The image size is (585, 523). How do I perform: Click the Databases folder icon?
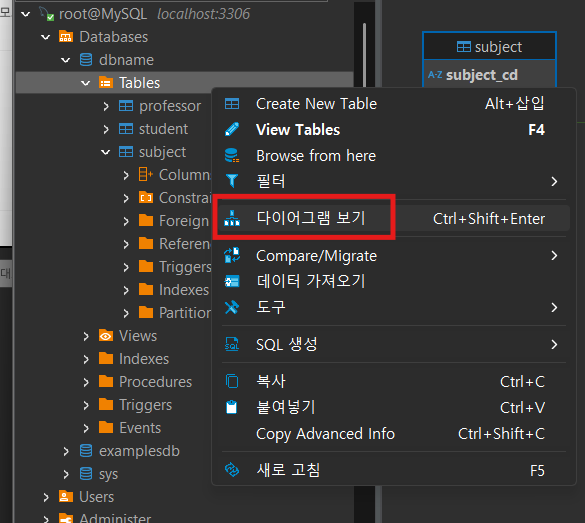tap(66, 37)
